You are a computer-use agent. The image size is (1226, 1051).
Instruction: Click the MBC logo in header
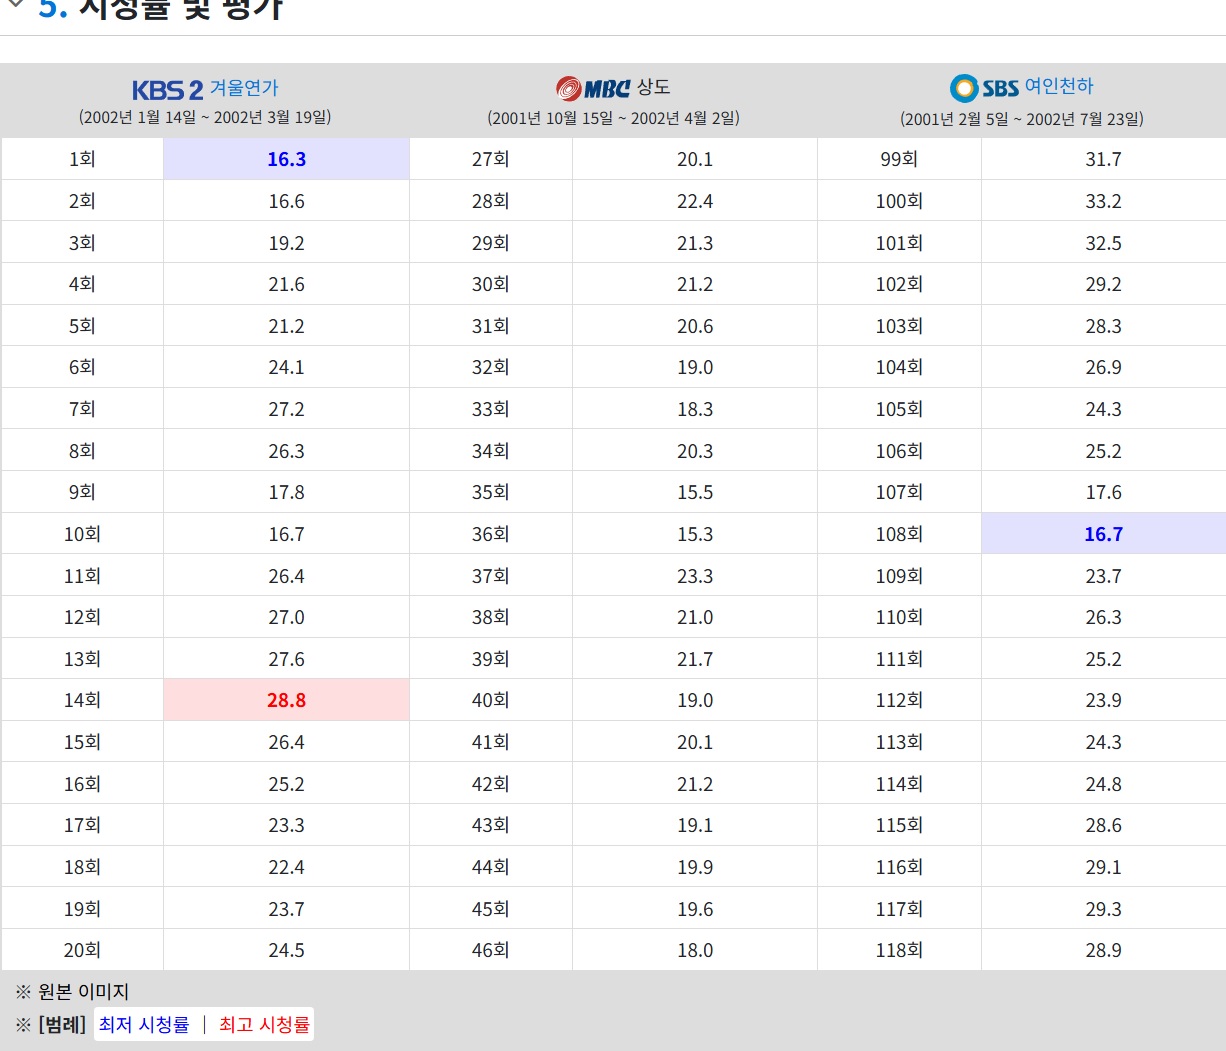[x=593, y=89]
